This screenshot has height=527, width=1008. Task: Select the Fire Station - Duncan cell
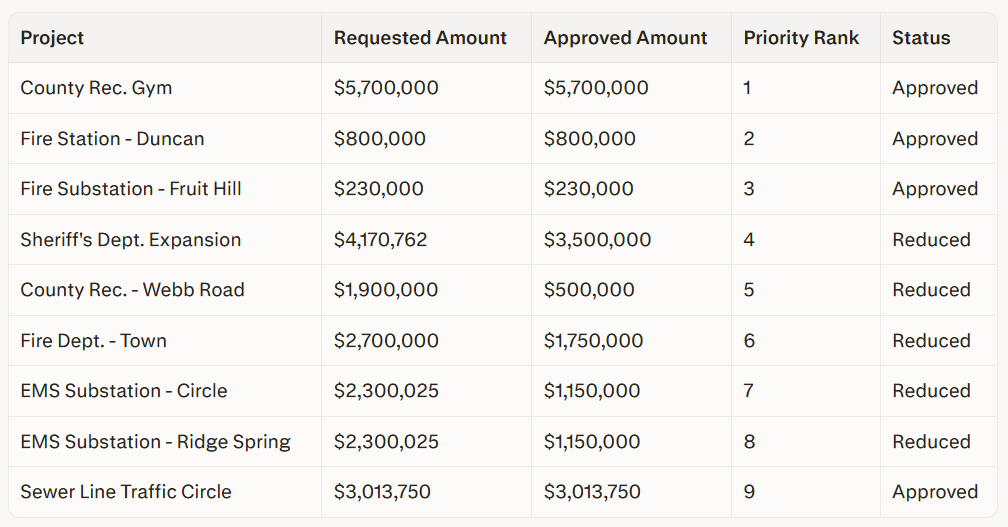pyautogui.click(x=112, y=139)
